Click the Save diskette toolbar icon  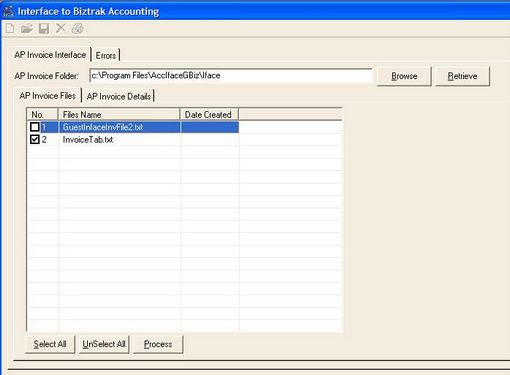pyautogui.click(x=44, y=29)
